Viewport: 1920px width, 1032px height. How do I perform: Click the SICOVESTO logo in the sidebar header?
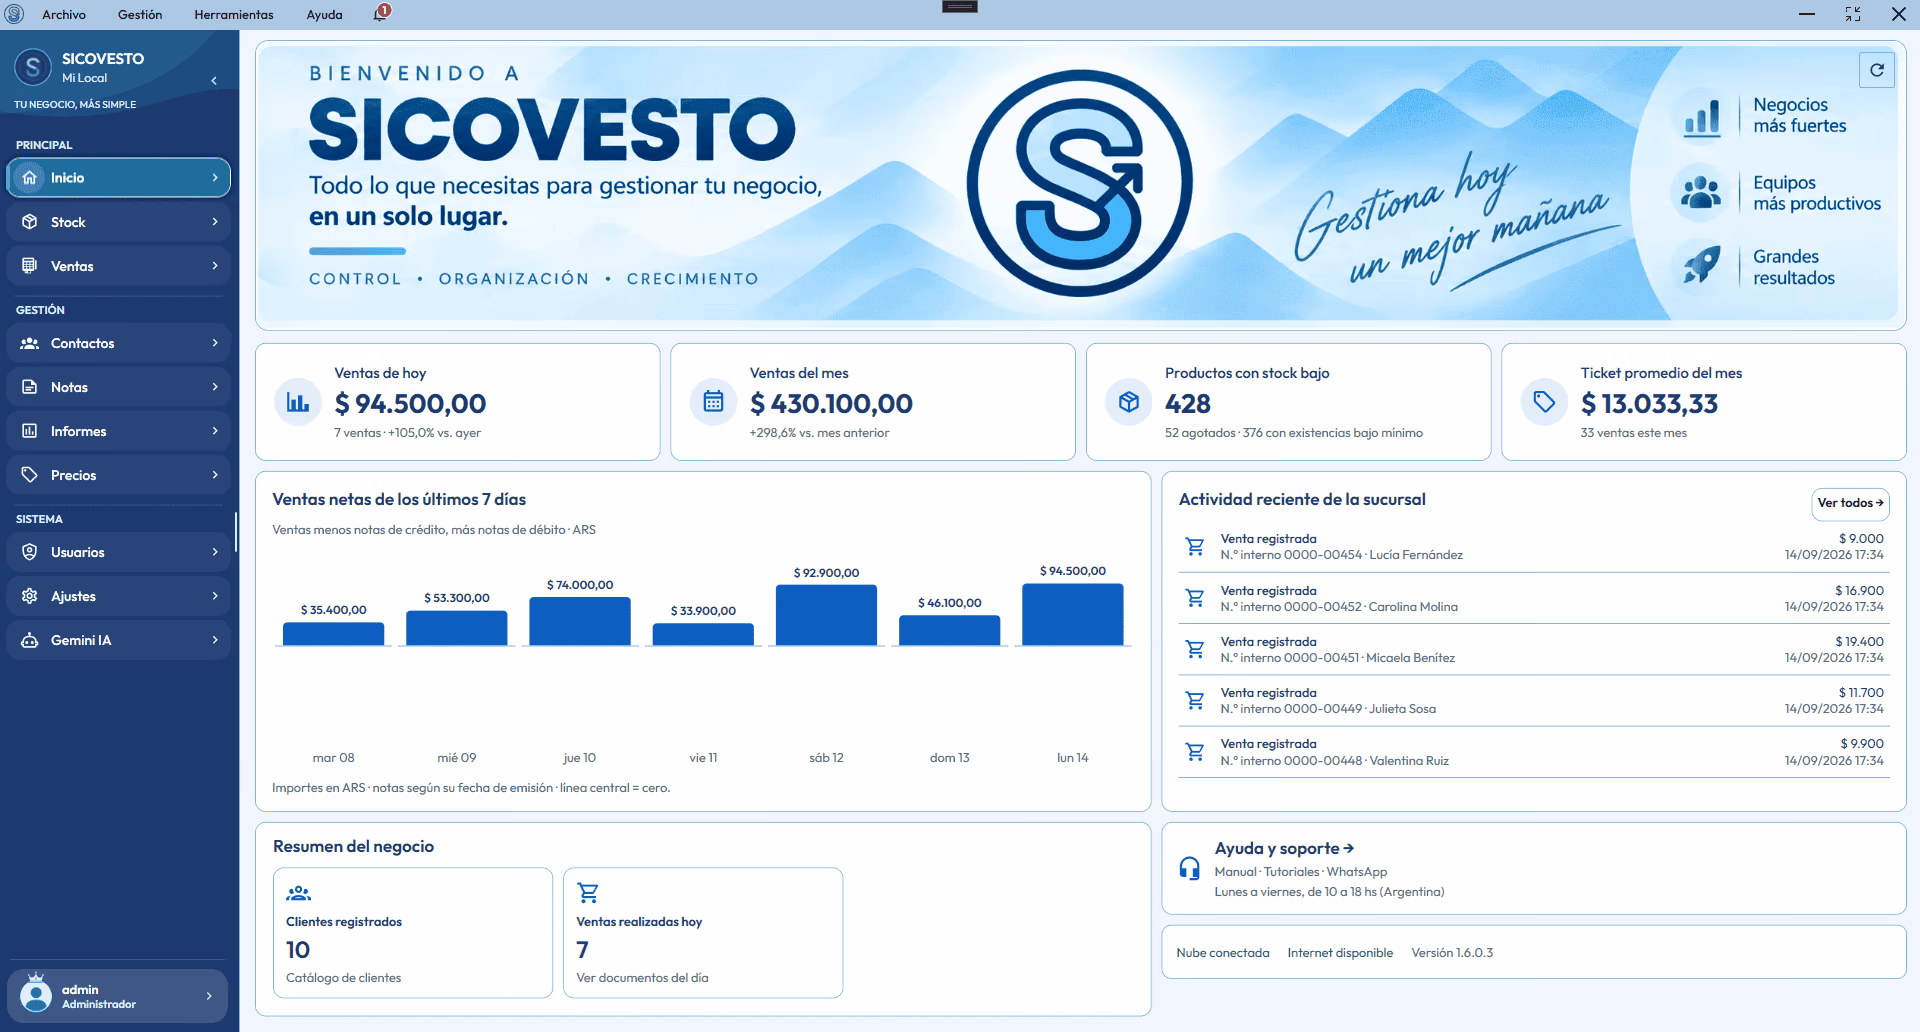pyautogui.click(x=33, y=67)
